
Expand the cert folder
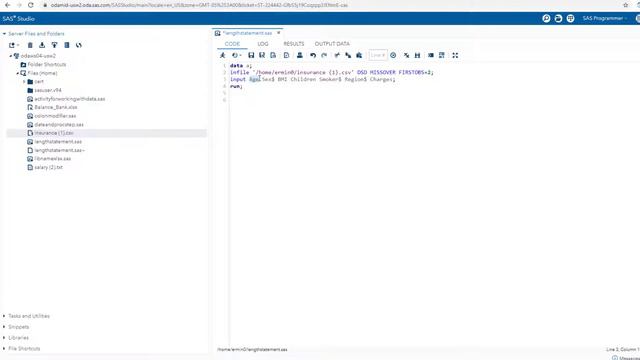click(24, 82)
